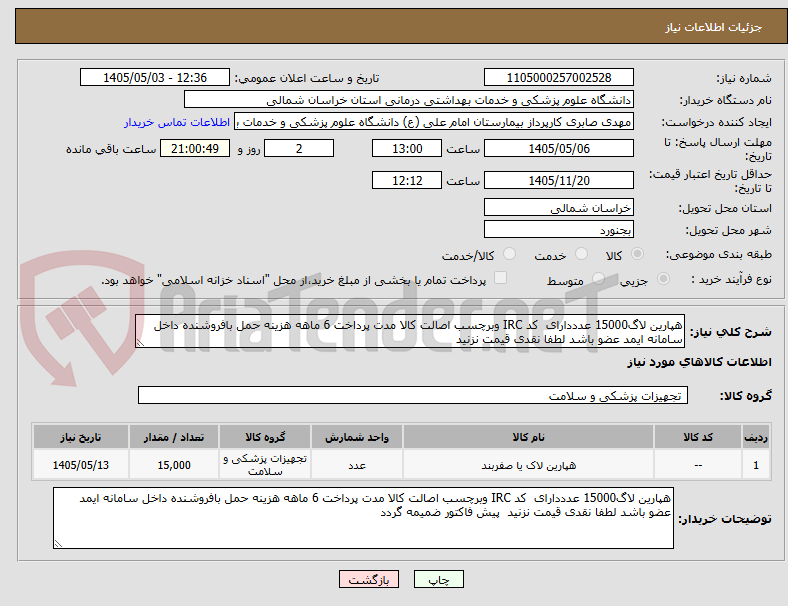
Task: Select the کالا/خدمت radio button
Action: [510, 254]
